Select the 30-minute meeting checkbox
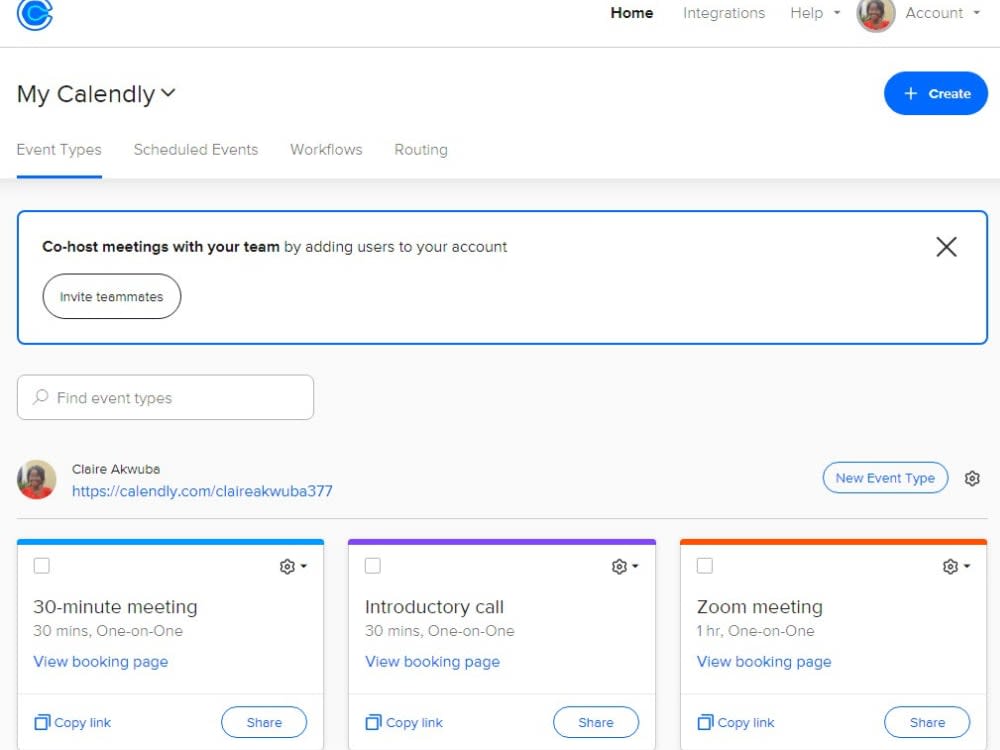Viewport: 1000px width, 750px height. click(x=41, y=566)
